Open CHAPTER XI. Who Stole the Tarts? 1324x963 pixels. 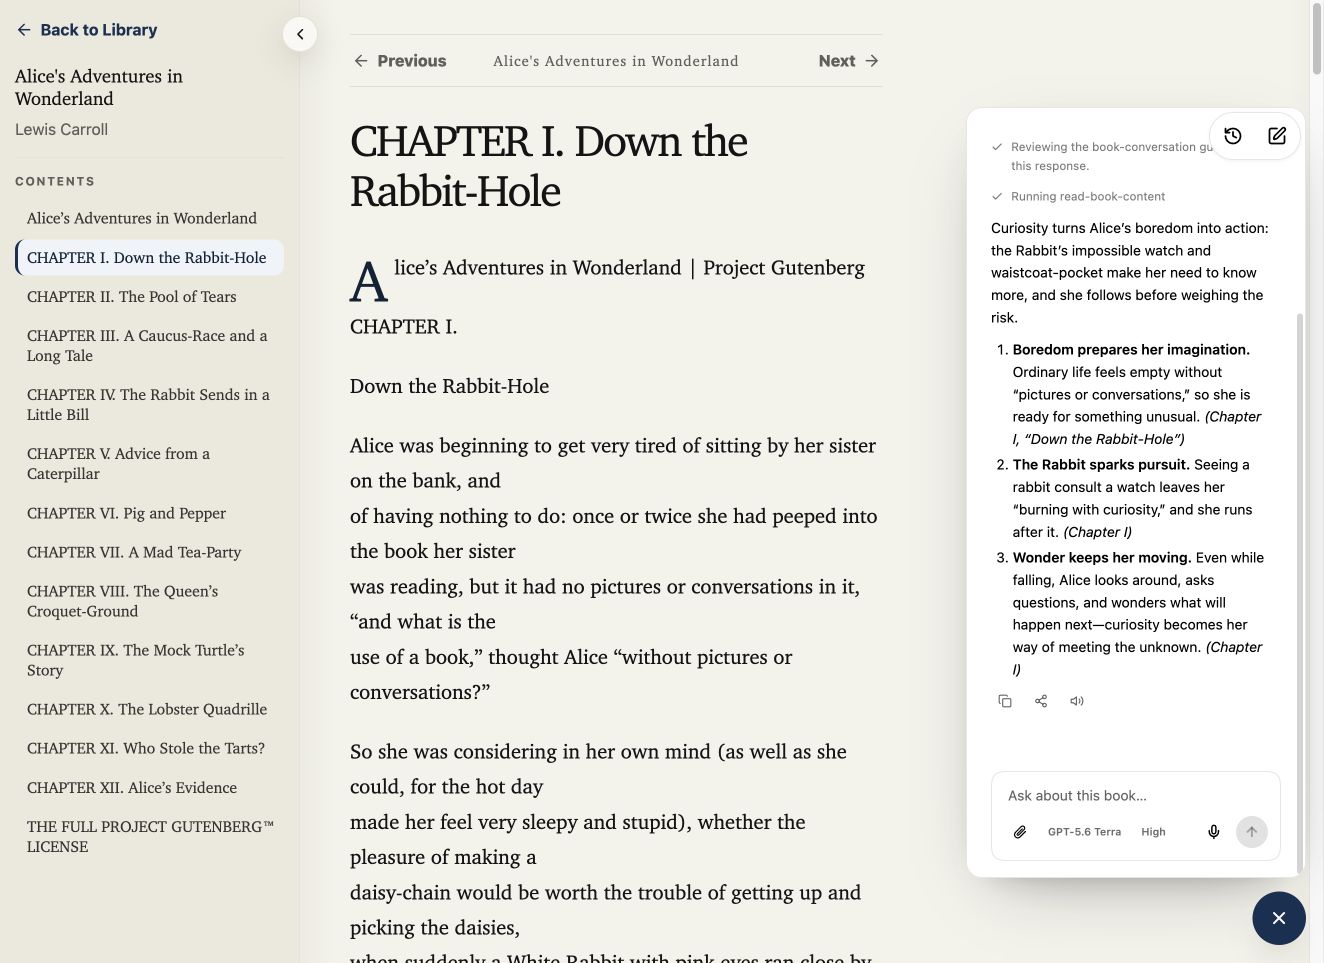pyautogui.click(x=150, y=748)
